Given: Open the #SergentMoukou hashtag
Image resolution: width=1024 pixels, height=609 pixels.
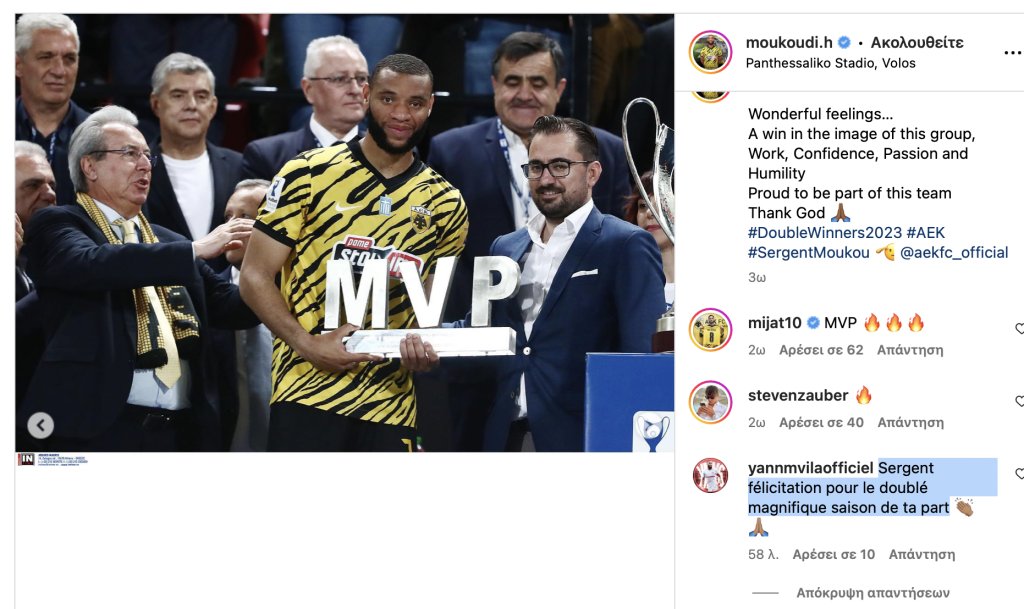Looking at the screenshot, I should point(808,253).
